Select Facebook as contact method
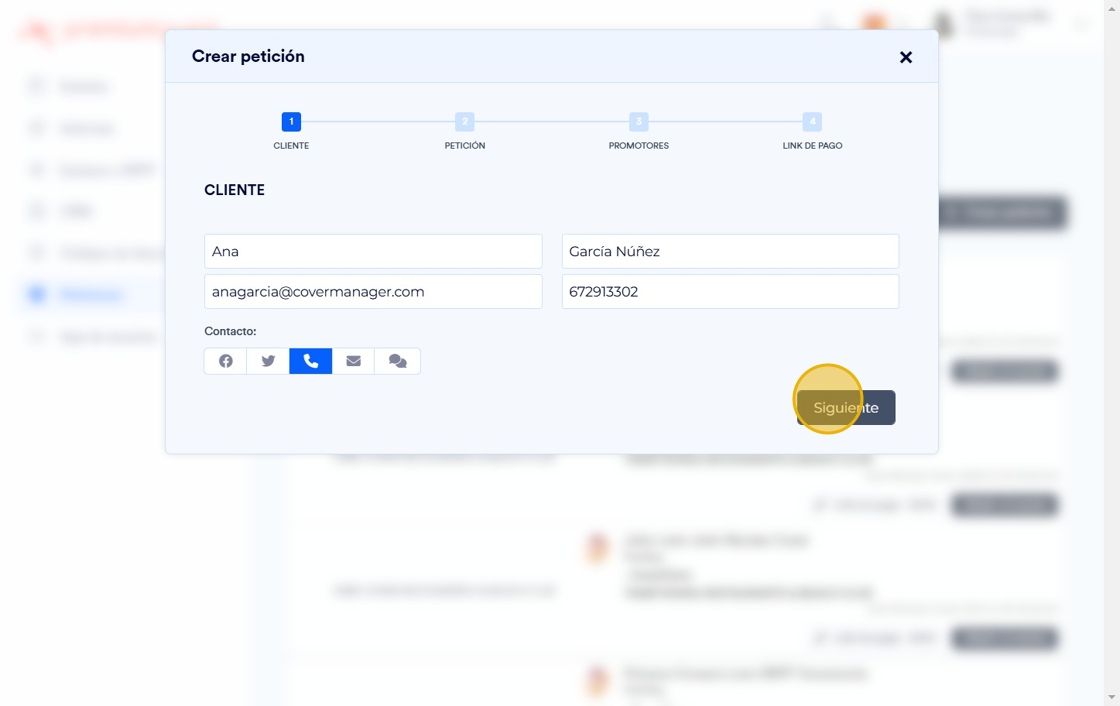Screen dimensions: 1120x706 click(226, 361)
